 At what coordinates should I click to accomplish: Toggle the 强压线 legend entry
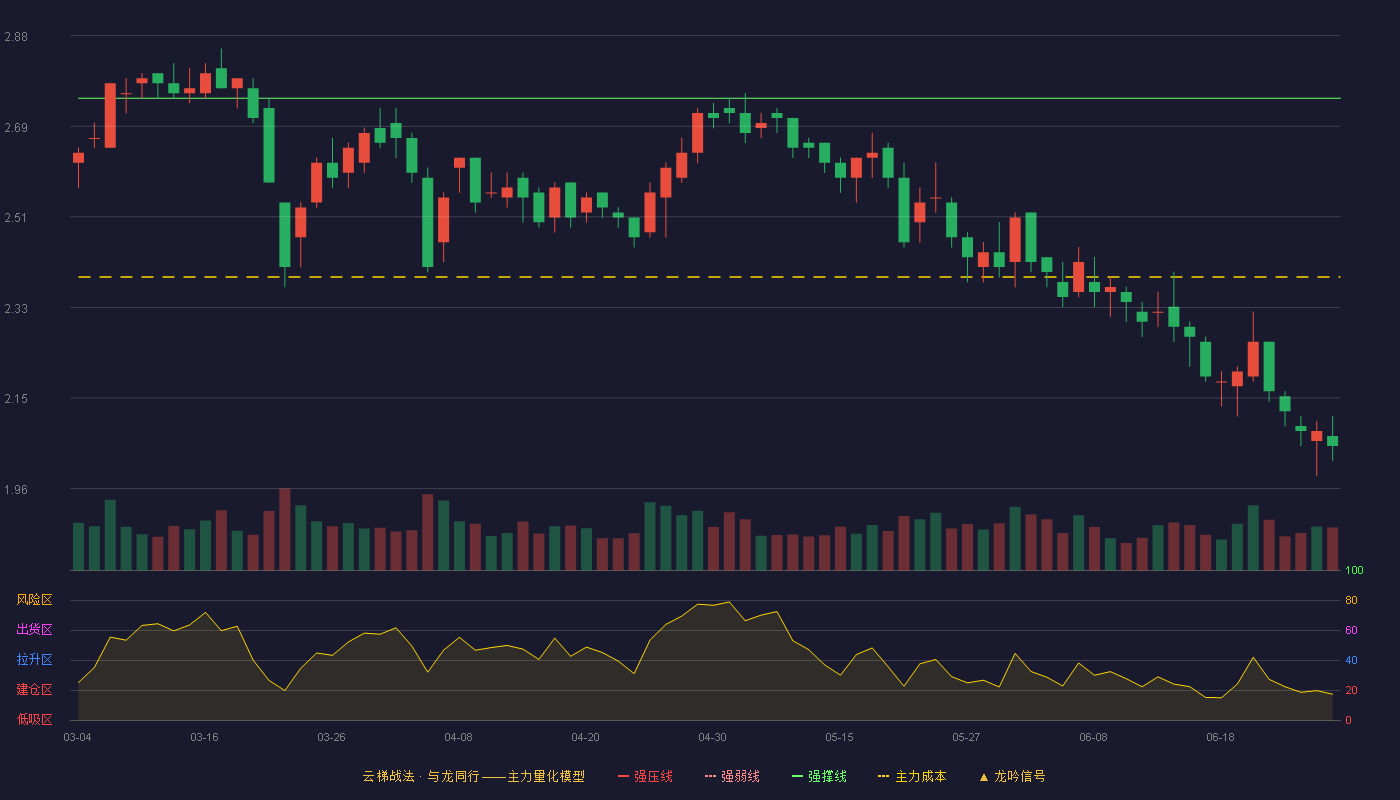(x=645, y=776)
